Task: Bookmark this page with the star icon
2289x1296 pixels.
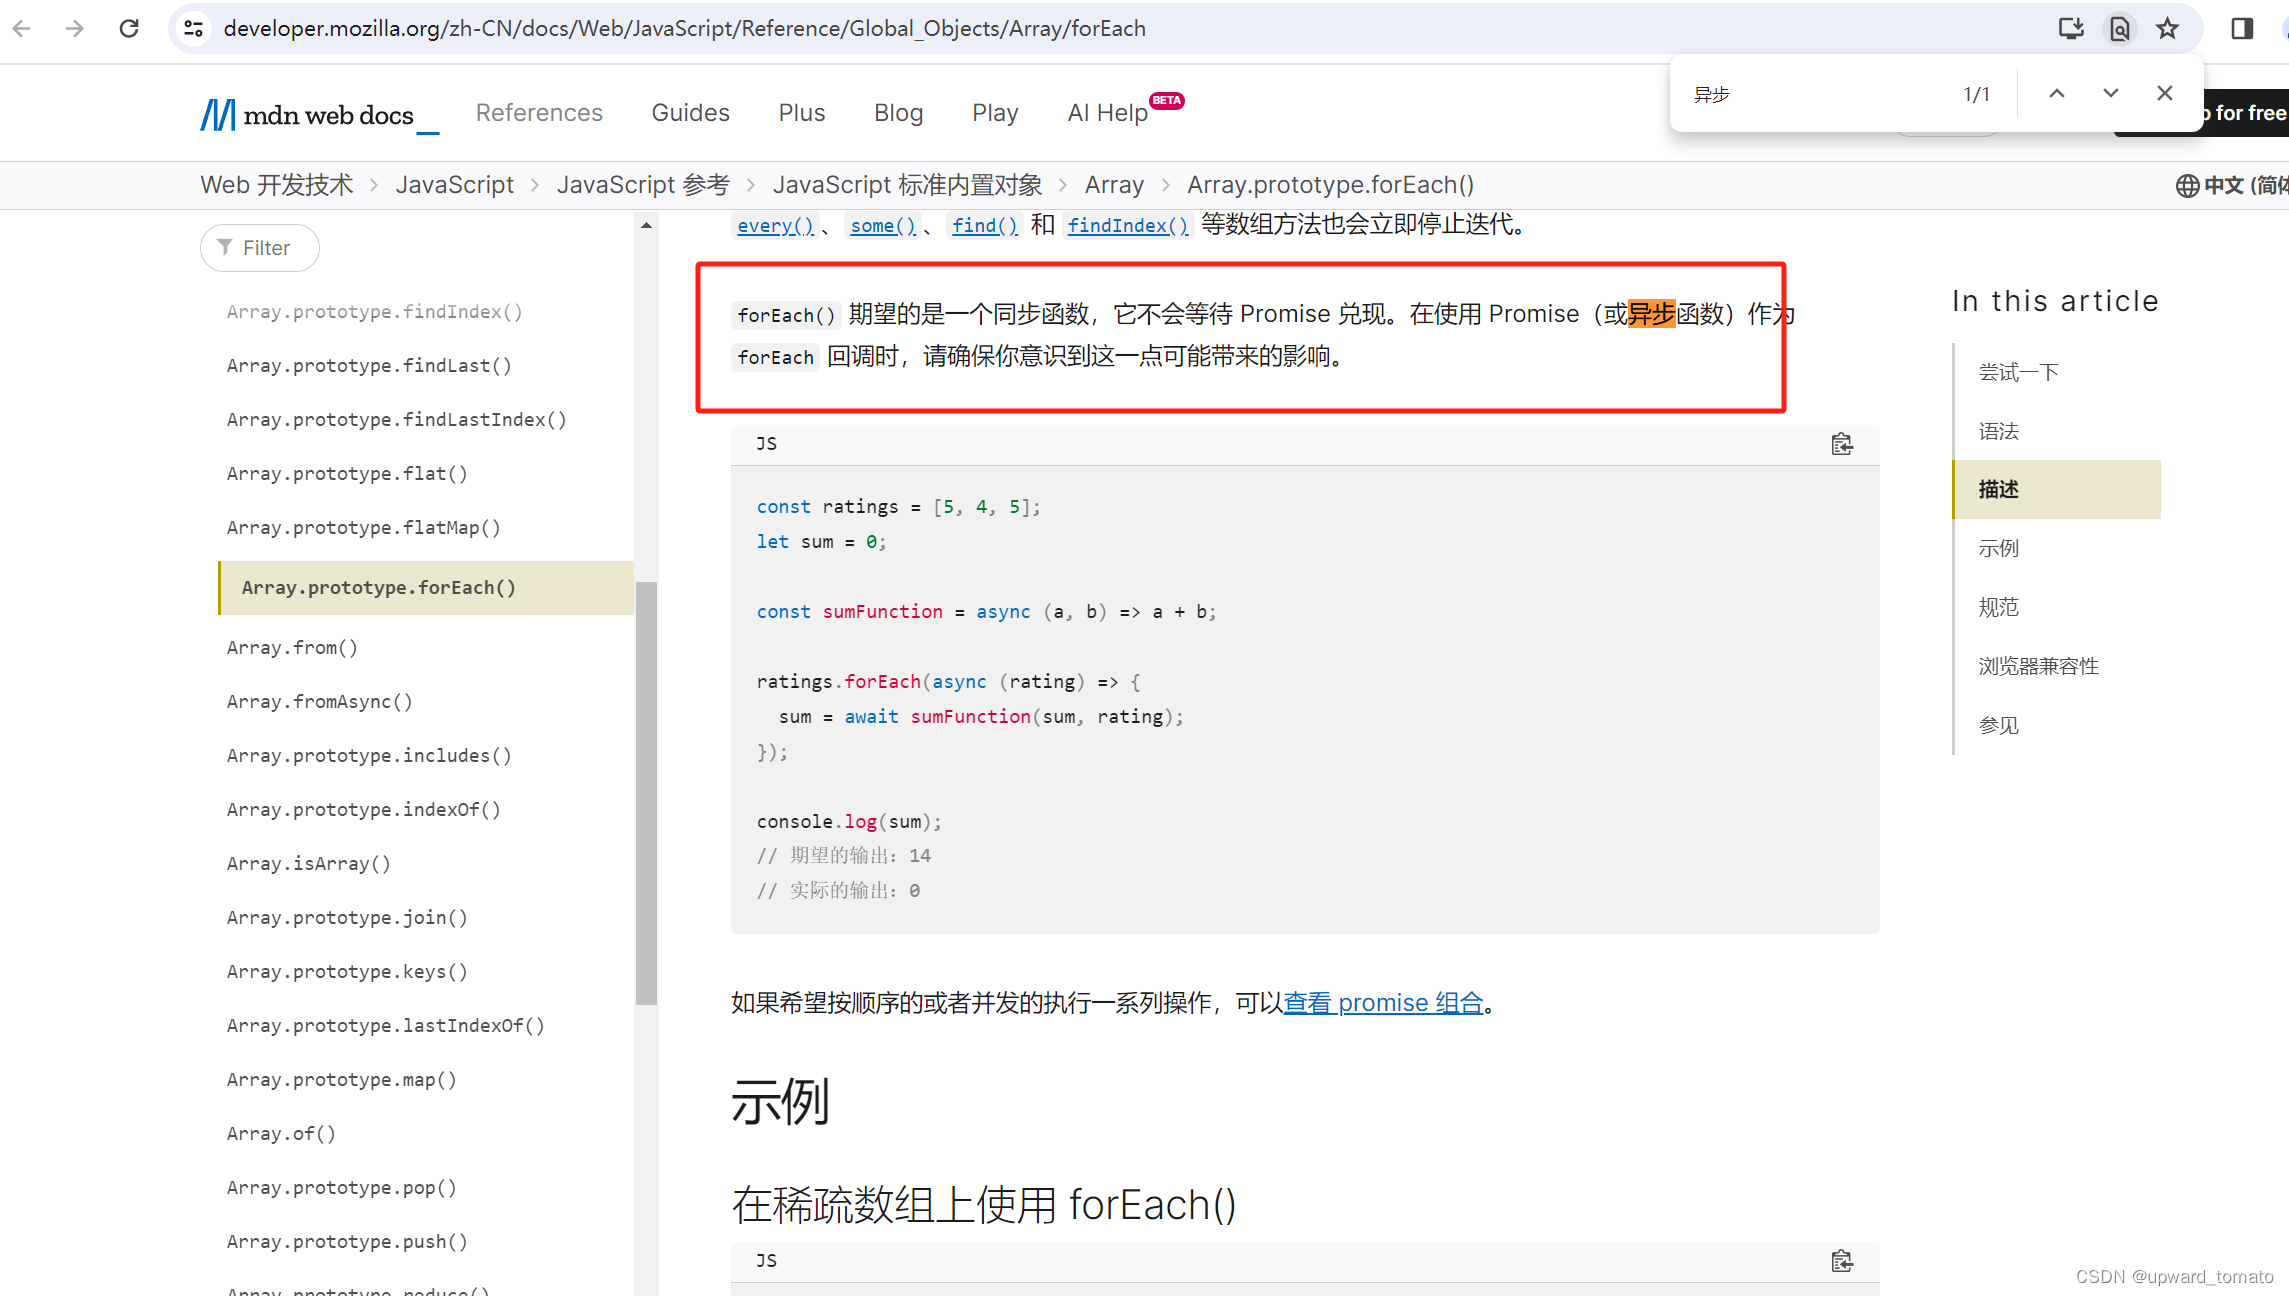Action: tap(2167, 28)
